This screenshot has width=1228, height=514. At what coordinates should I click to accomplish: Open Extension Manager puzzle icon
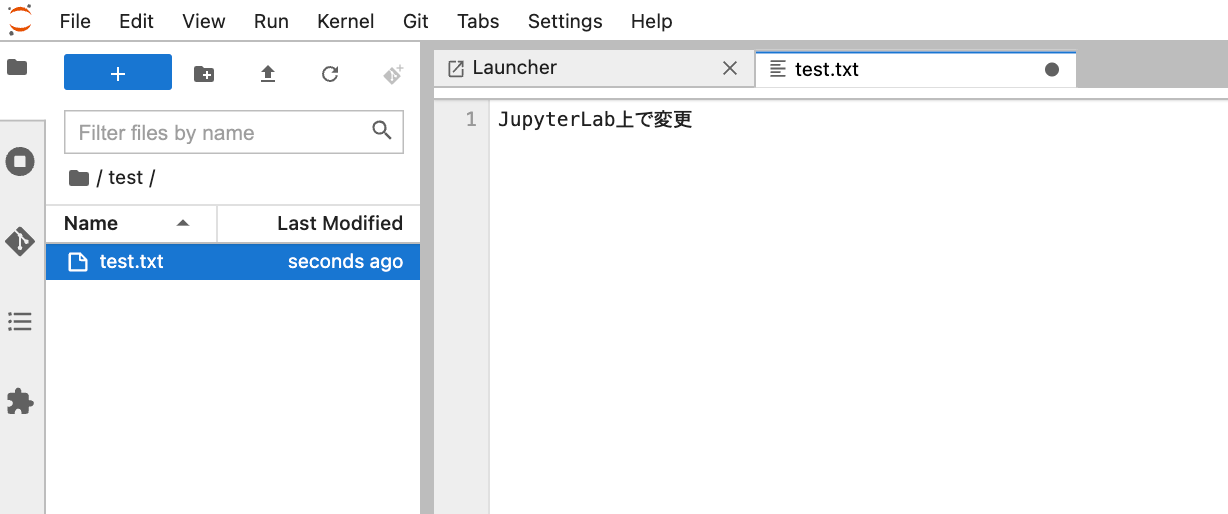[20, 402]
